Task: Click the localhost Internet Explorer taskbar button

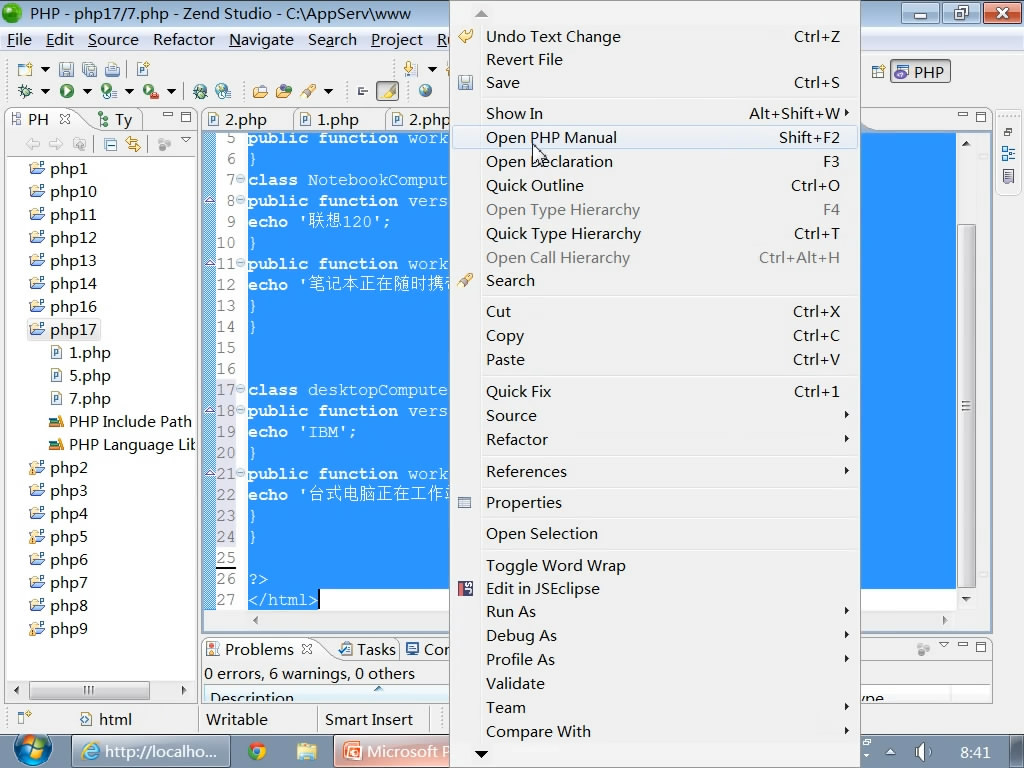Action: point(151,752)
